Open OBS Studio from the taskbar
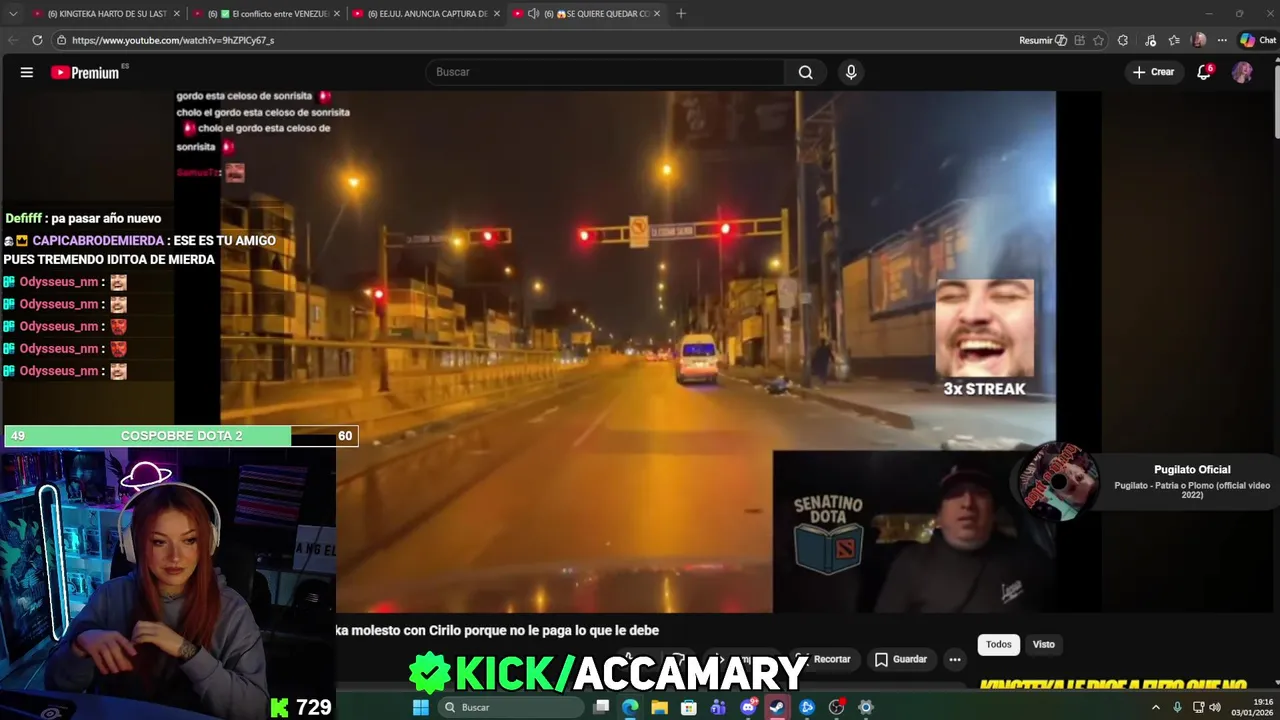The height and width of the screenshot is (720, 1280). pyautogui.click(x=837, y=707)
